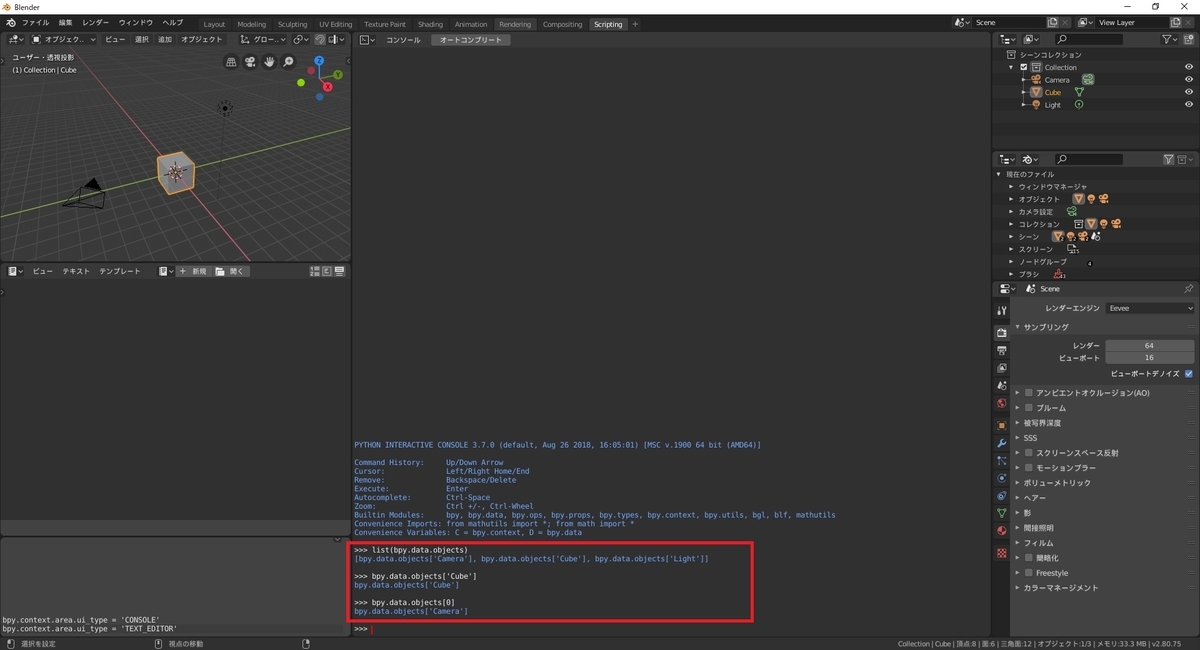
Task: Open the outliner filter funnel dropdown
Action: pos(1171,39)
